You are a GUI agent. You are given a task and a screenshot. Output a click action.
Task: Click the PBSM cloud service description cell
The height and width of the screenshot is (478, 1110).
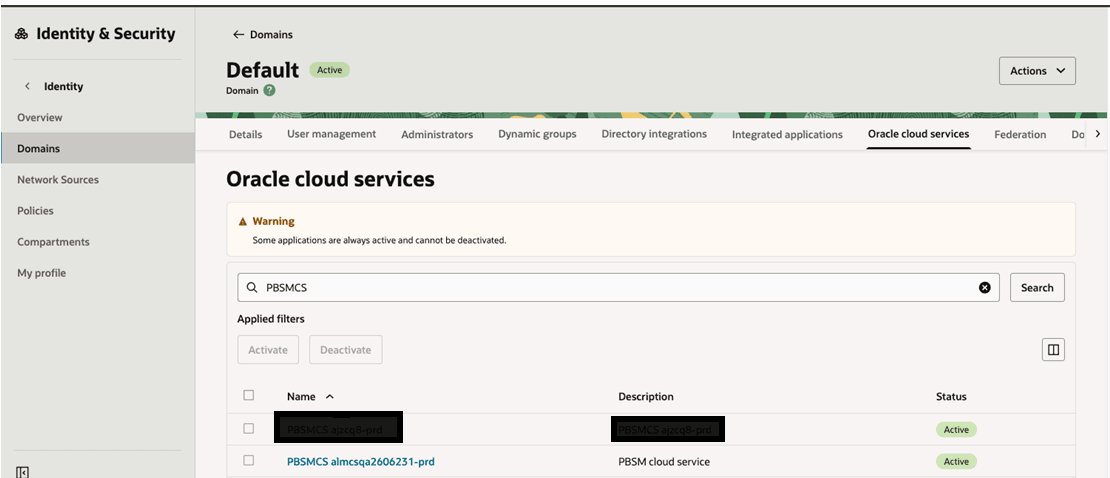[664, 462]
